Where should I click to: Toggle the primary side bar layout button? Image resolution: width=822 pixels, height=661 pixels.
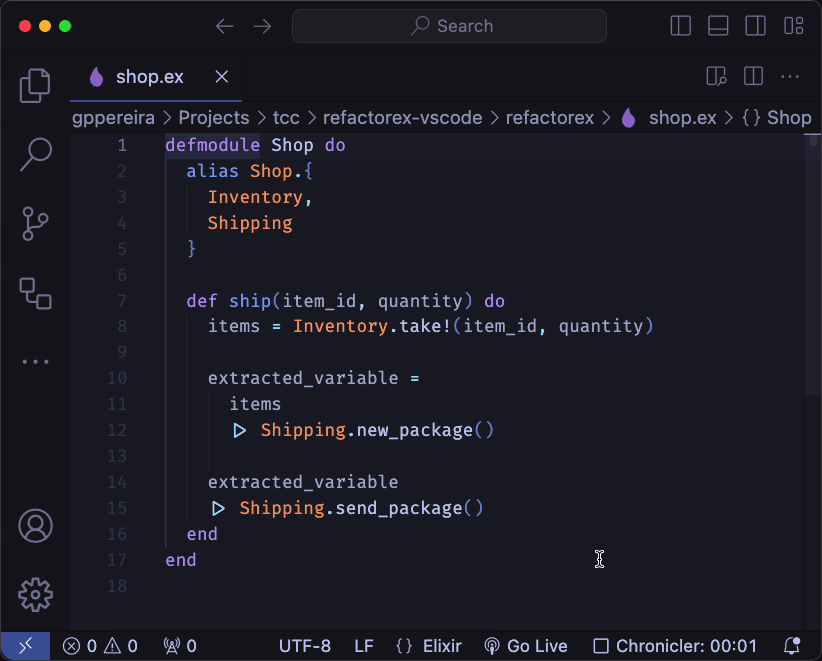pyautogui.click(x=681, y=26)
